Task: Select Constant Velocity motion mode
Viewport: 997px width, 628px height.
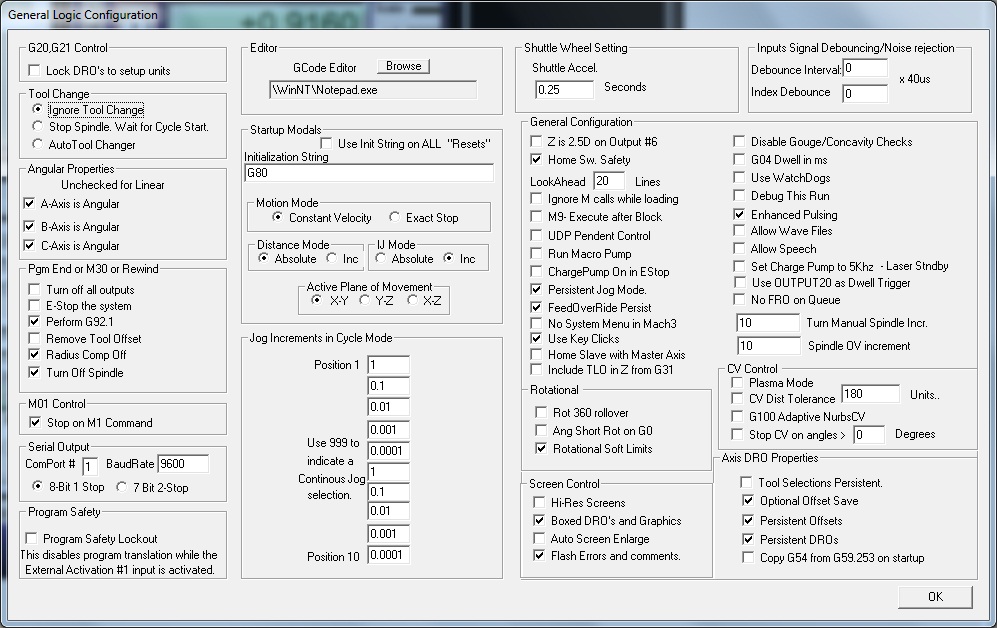Action: point(277,217)
